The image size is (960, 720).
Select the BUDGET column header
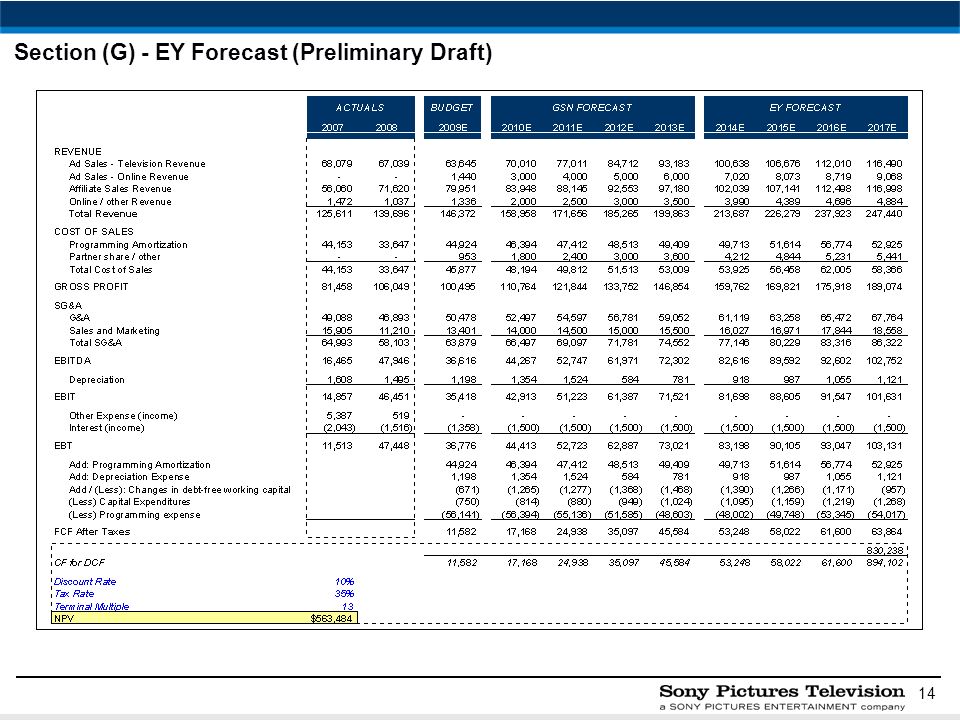(452, 108)
